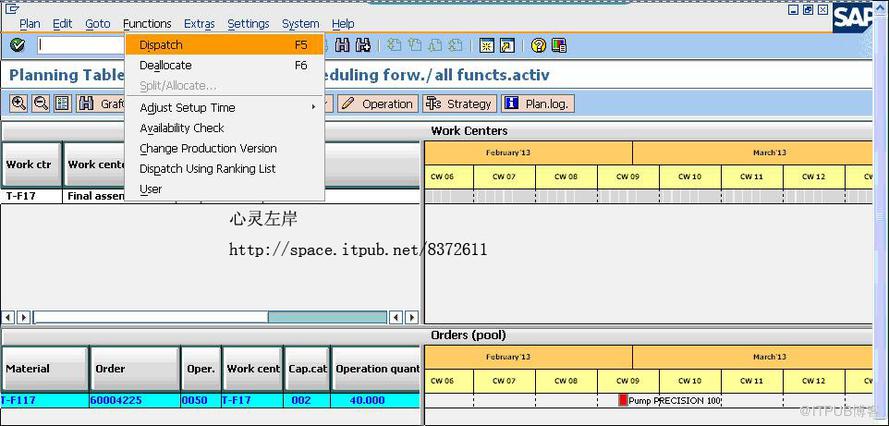Viewport: 889px width, 426px height.
Task: Click the green checkmark Enter icon
Action: click(x=18, y=45)
